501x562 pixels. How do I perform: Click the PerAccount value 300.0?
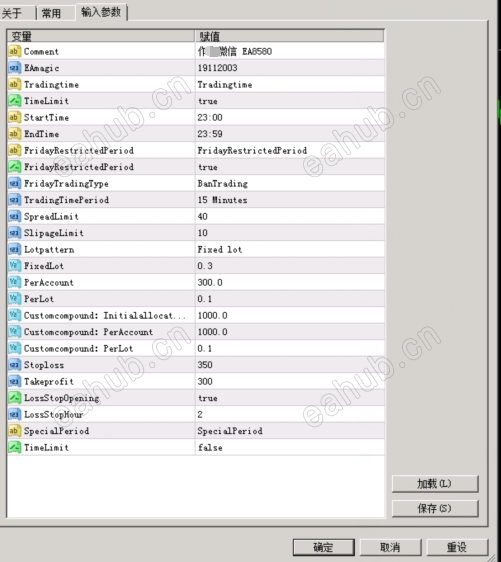(x=210, y=282)
